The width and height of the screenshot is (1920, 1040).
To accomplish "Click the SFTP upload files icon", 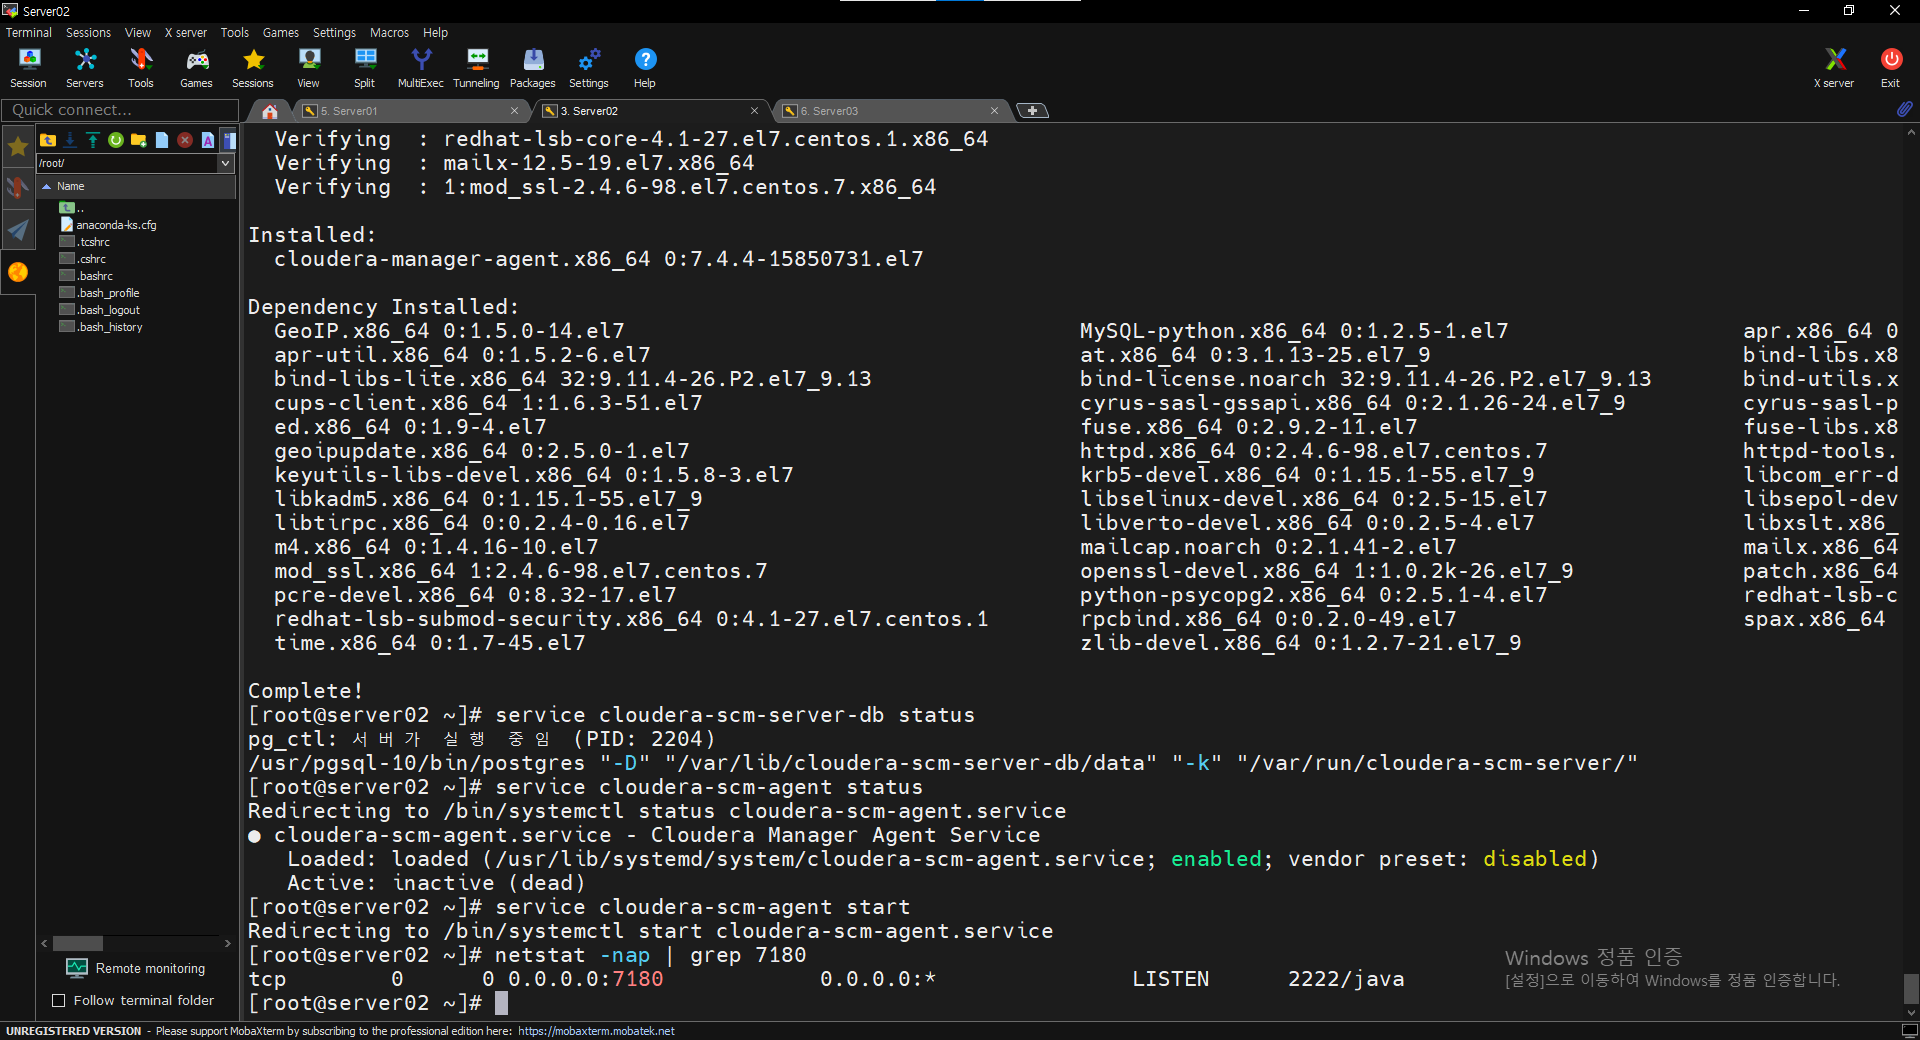I will [93, 140].
